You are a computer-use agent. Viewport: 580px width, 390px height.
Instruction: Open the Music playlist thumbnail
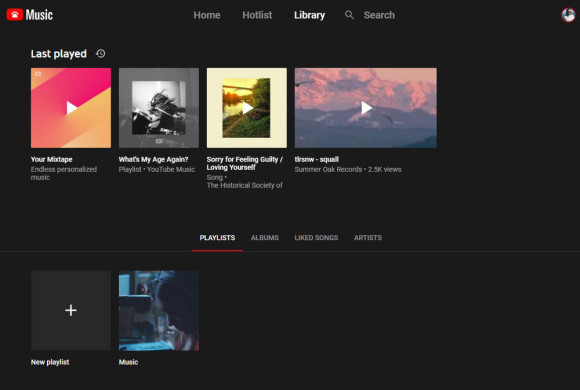tap(159, 310)
